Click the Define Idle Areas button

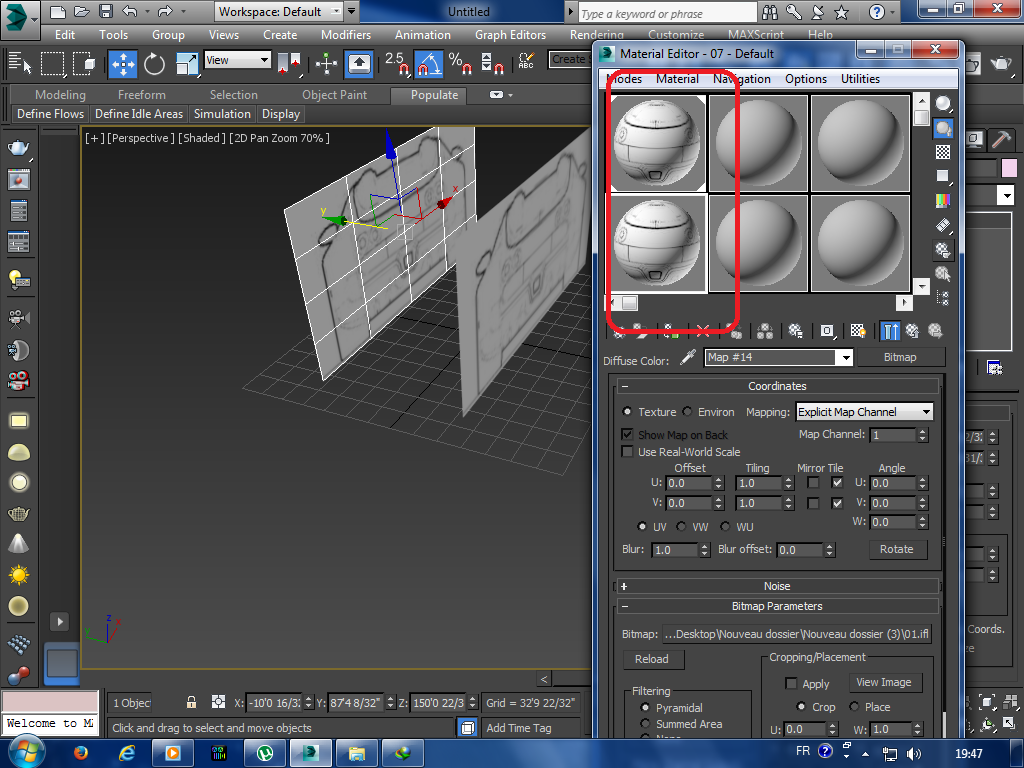click(x=139, y=114)
